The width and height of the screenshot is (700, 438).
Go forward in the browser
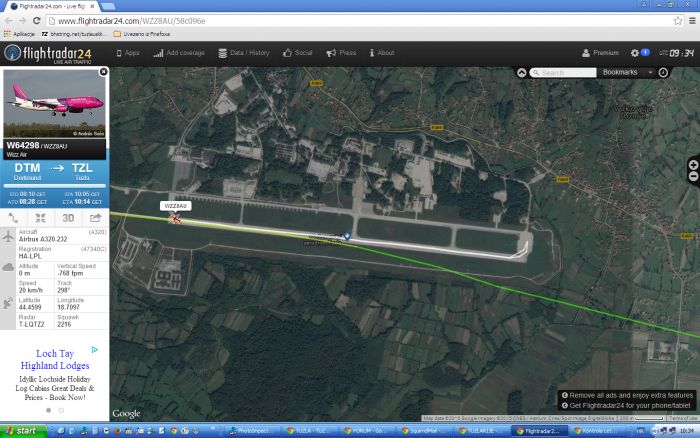[22, 21]
